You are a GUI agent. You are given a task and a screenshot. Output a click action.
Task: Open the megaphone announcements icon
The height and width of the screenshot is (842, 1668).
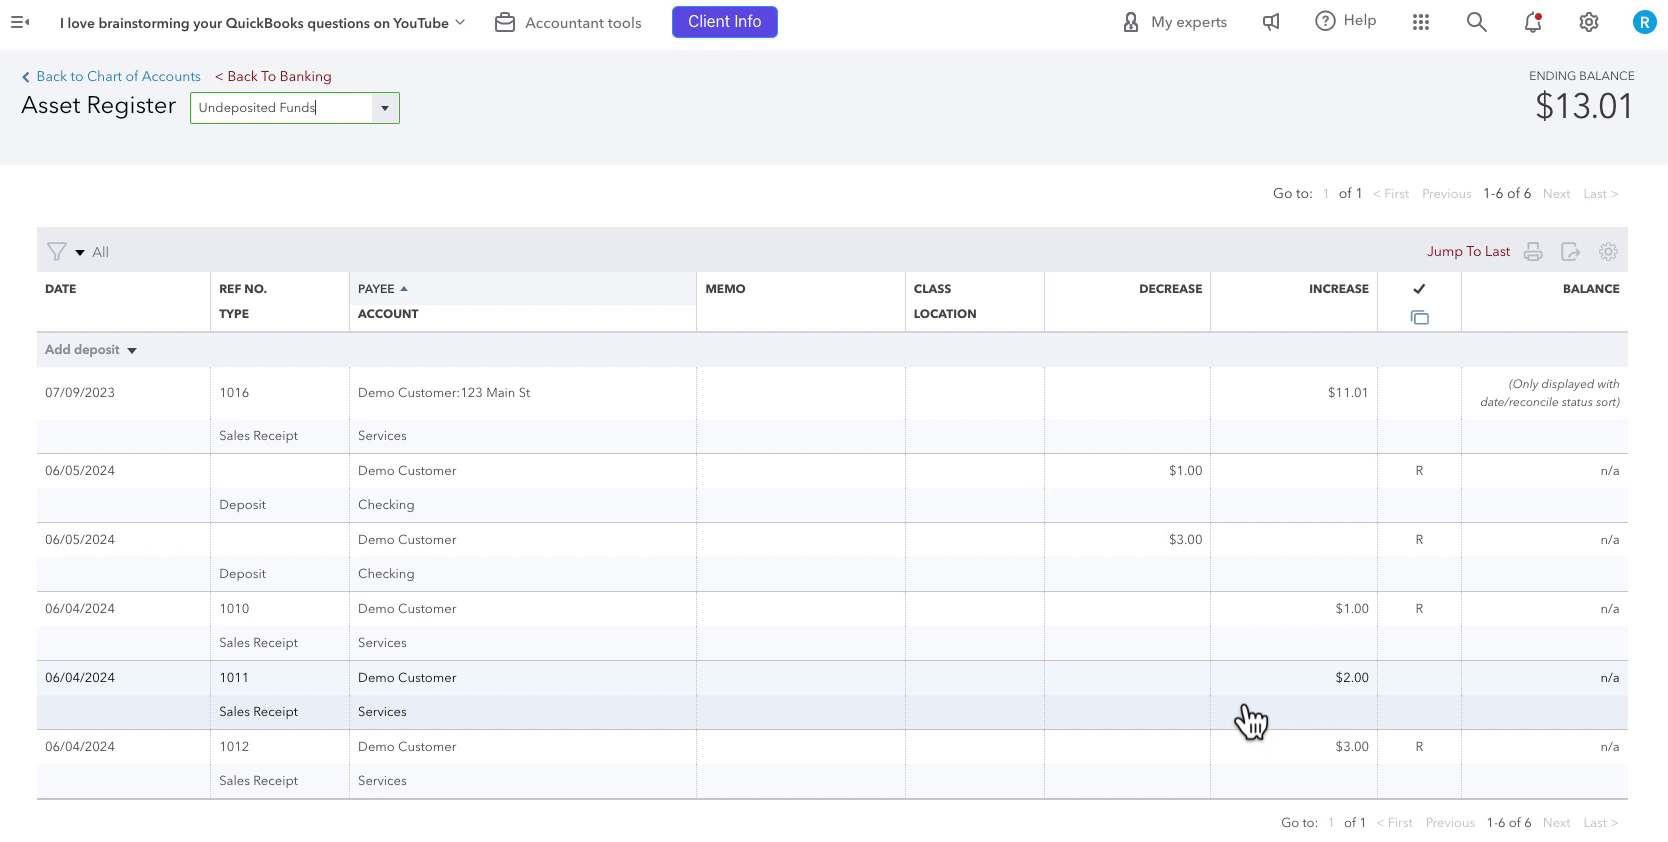1271,22
